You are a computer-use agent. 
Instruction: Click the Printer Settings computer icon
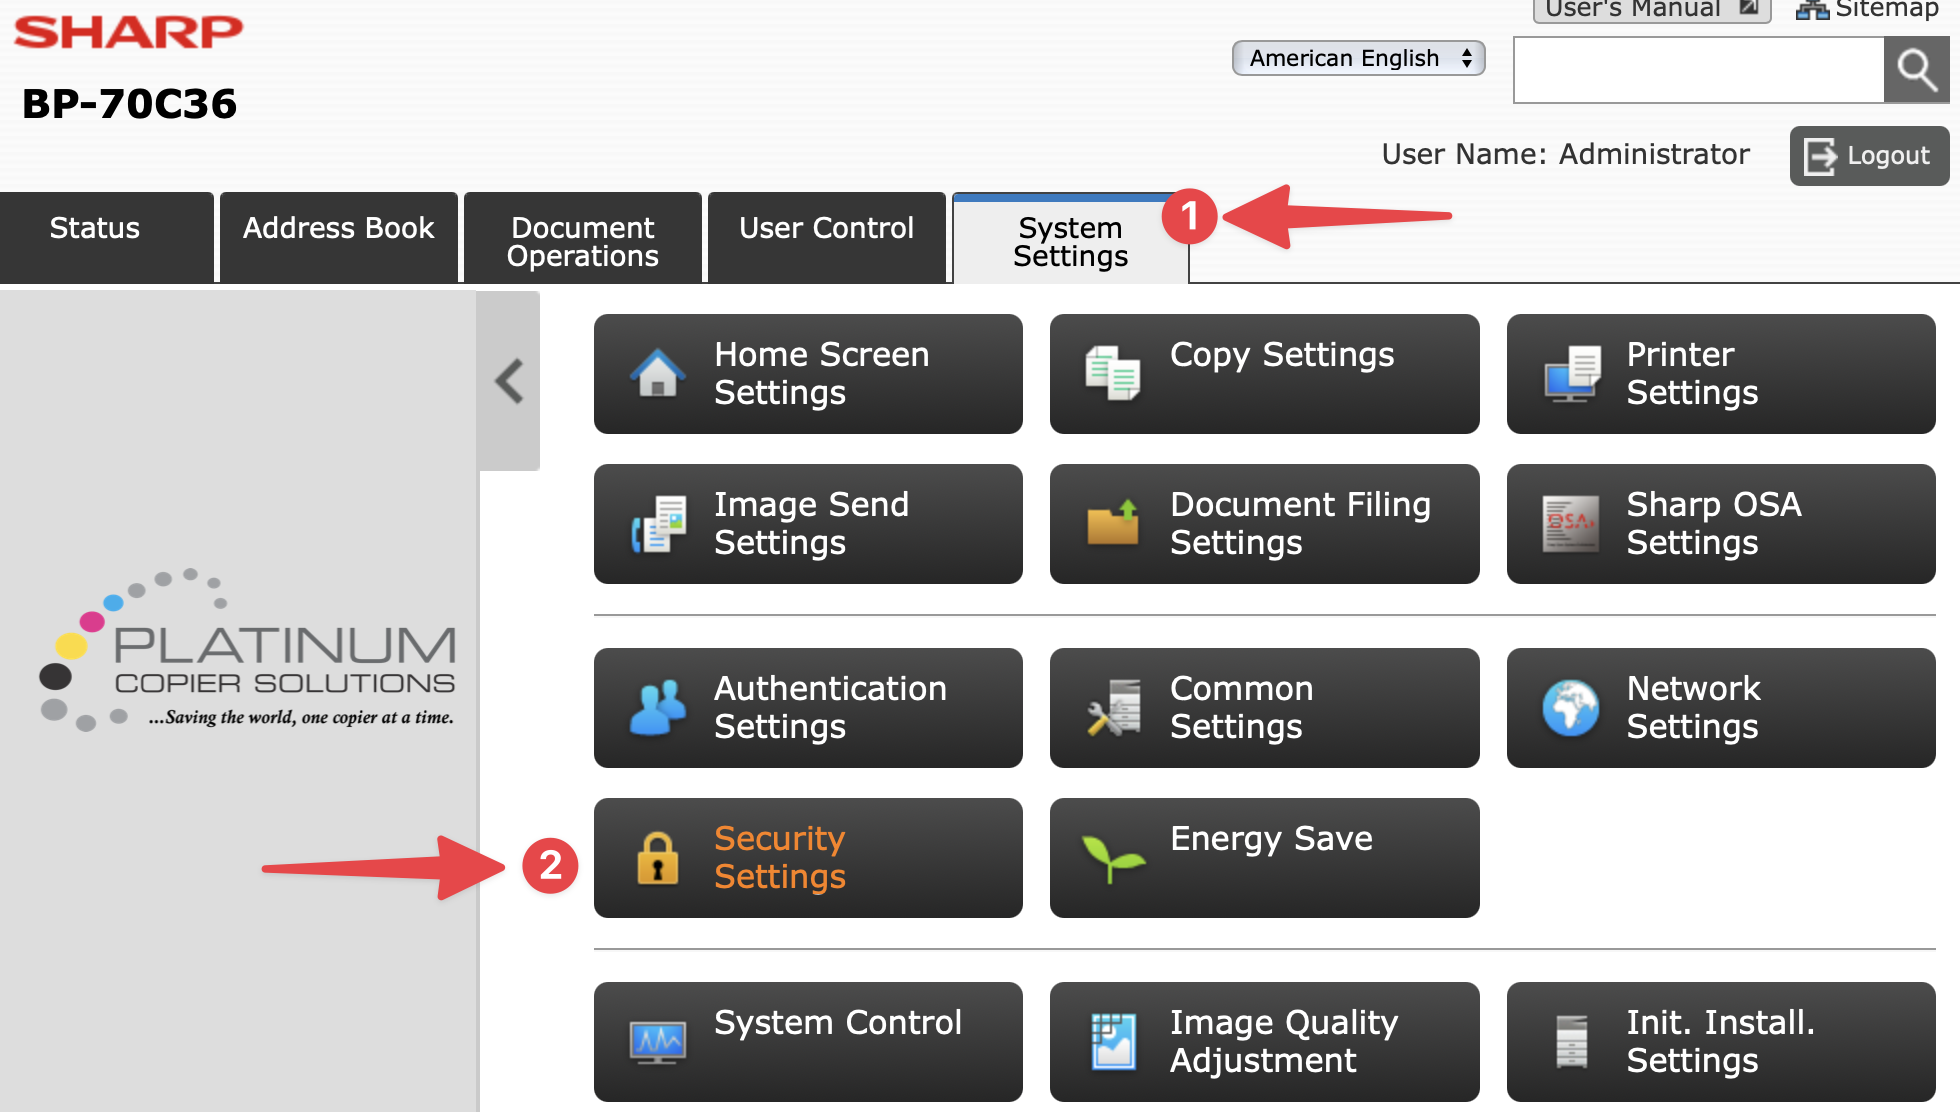coord(1571,374)
